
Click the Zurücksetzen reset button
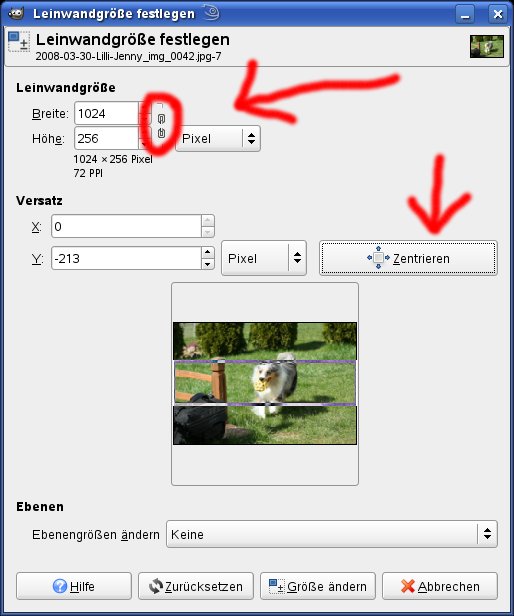click(x=196, y=586)
